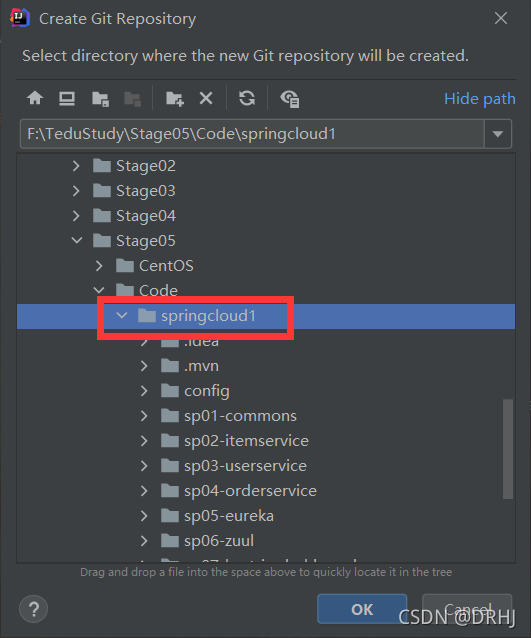
Task: Click inside the directory path field
Action: [x=252, y=134]
